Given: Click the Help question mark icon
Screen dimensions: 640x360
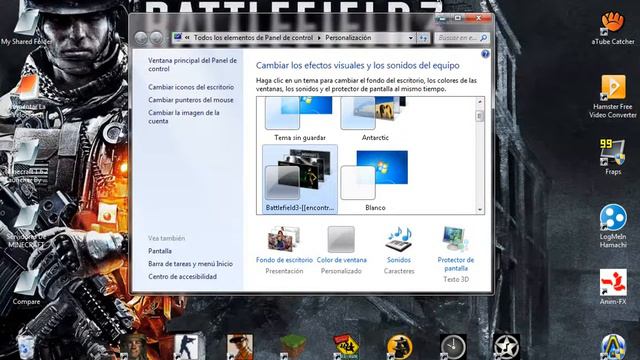Looking at the screenshot, I should coord(485,54).
